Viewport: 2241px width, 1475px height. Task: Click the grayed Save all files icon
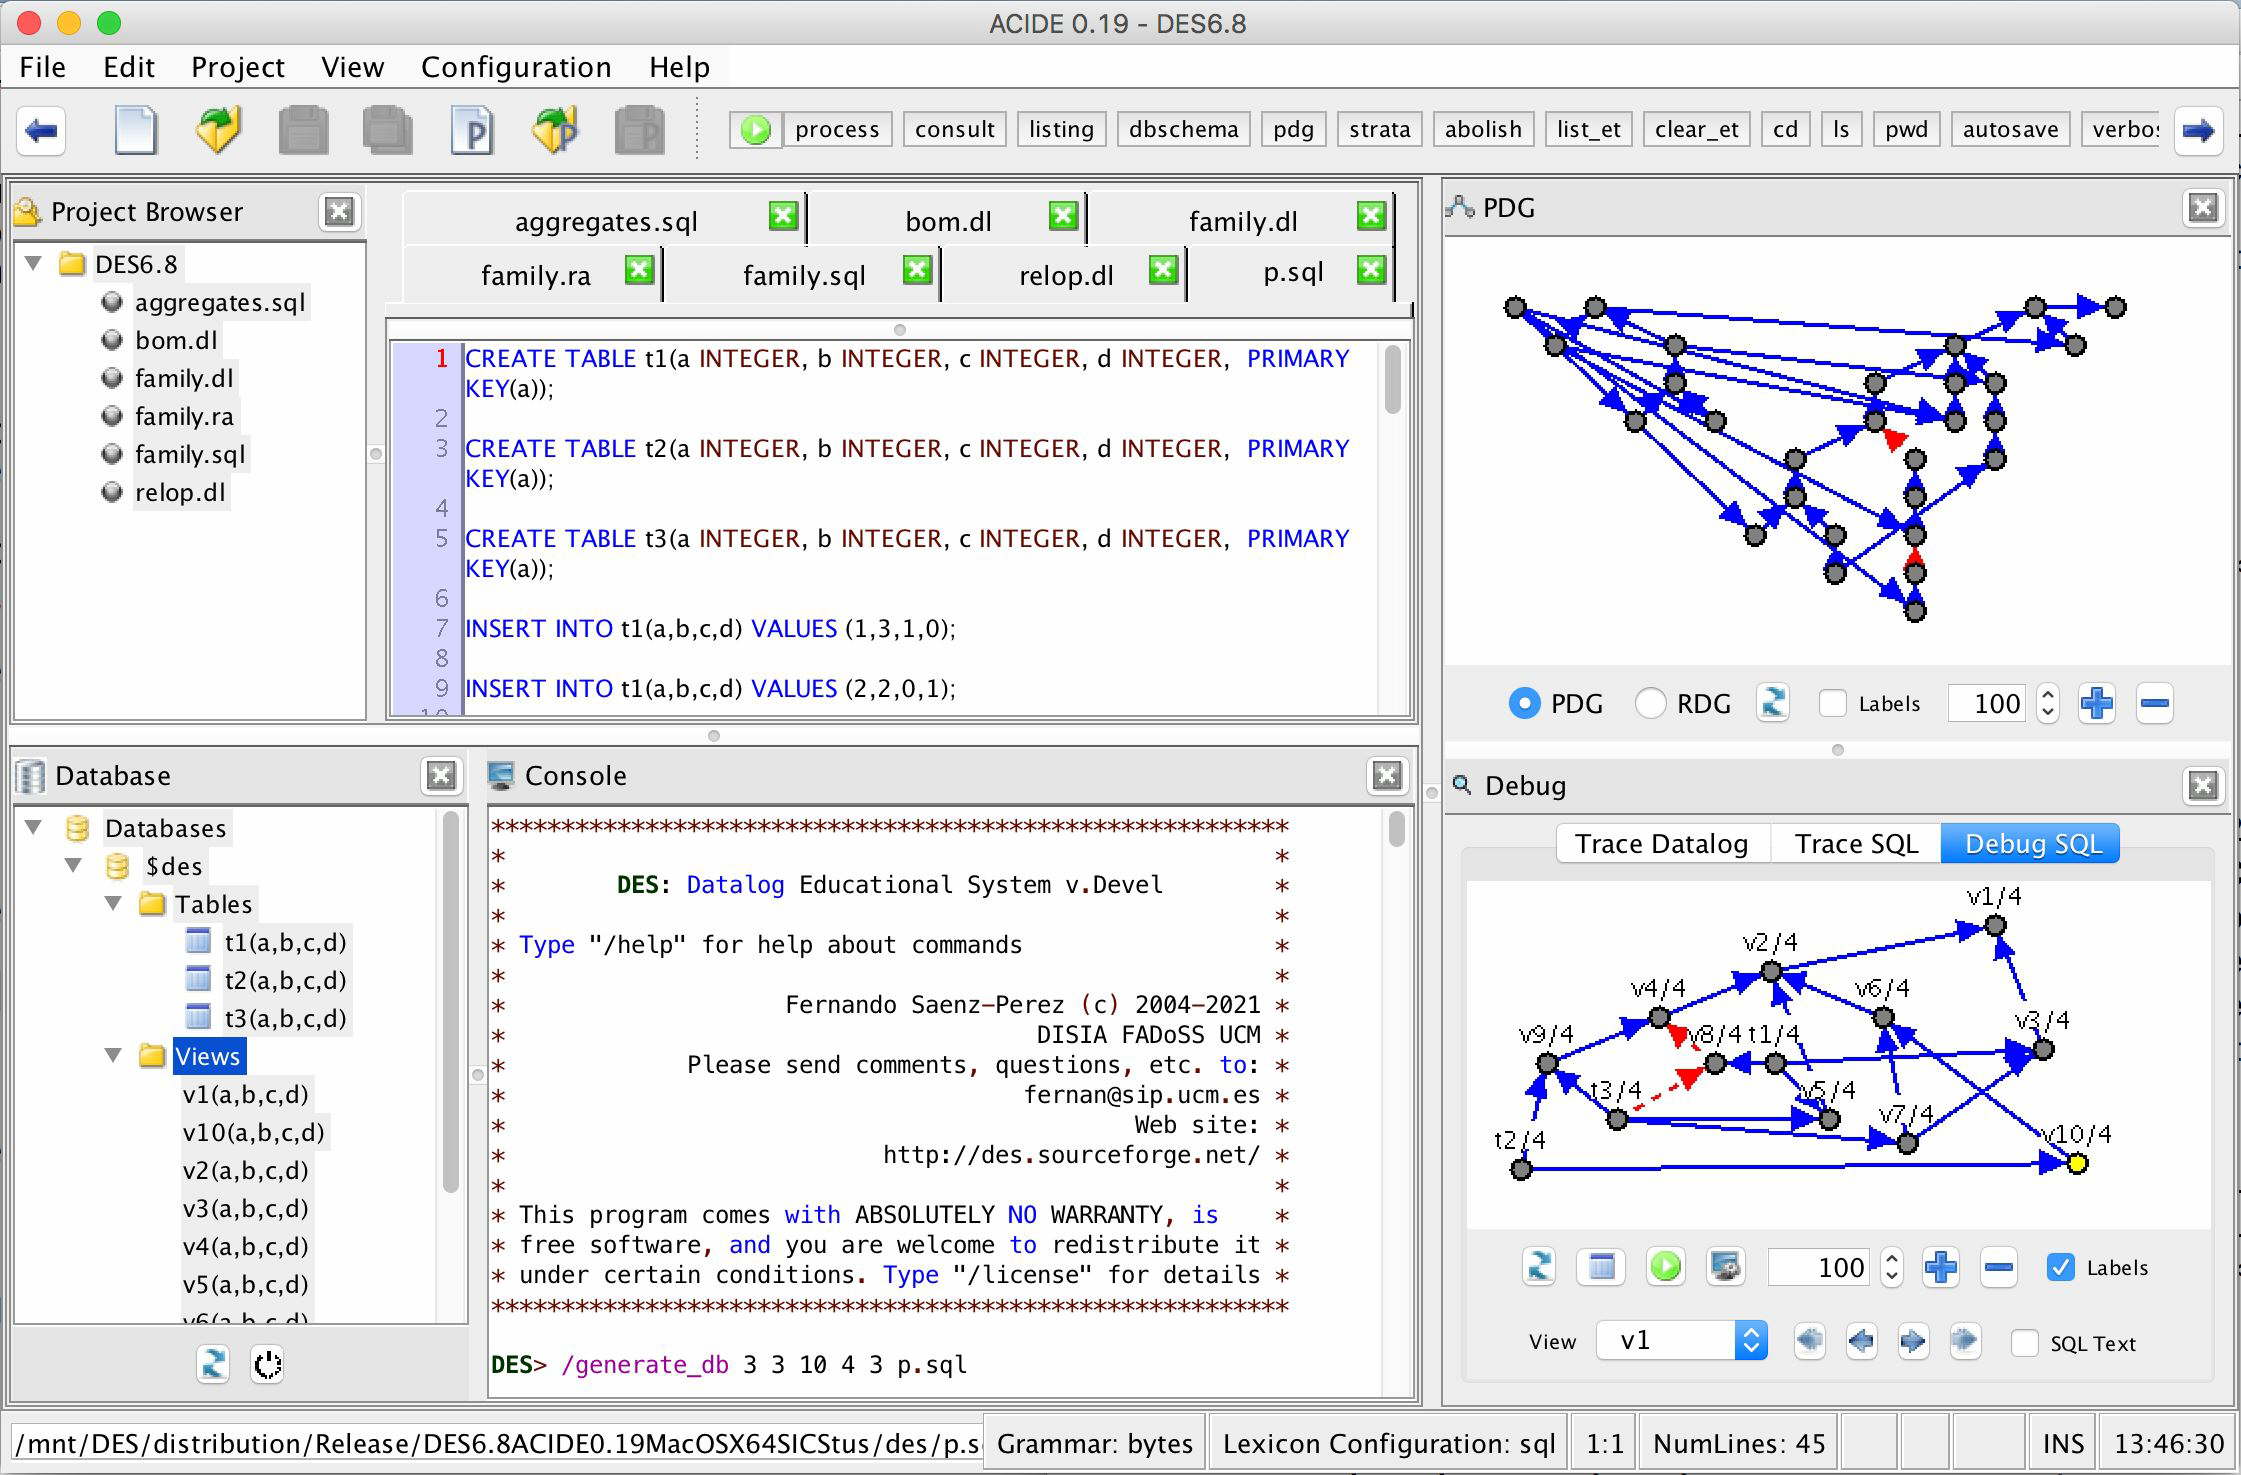pos(387,131)
